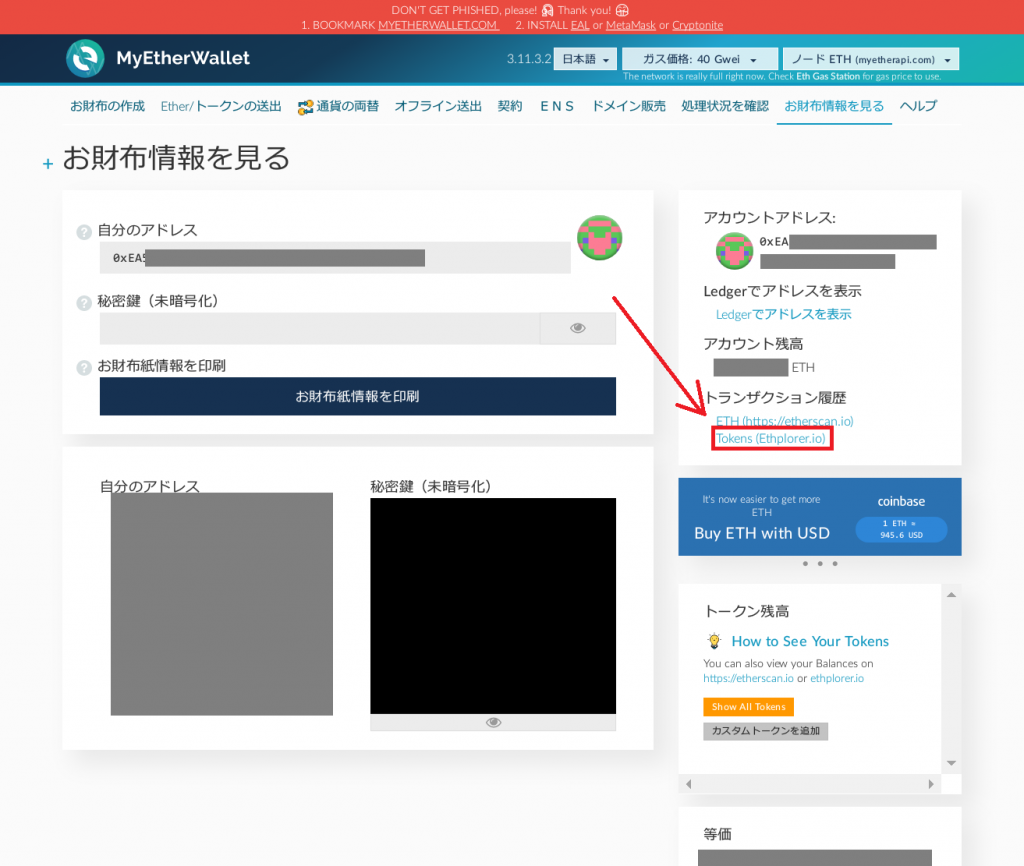
Task: Click the lightbulb icon beside How to See Your Tokens
Action: 713,641
